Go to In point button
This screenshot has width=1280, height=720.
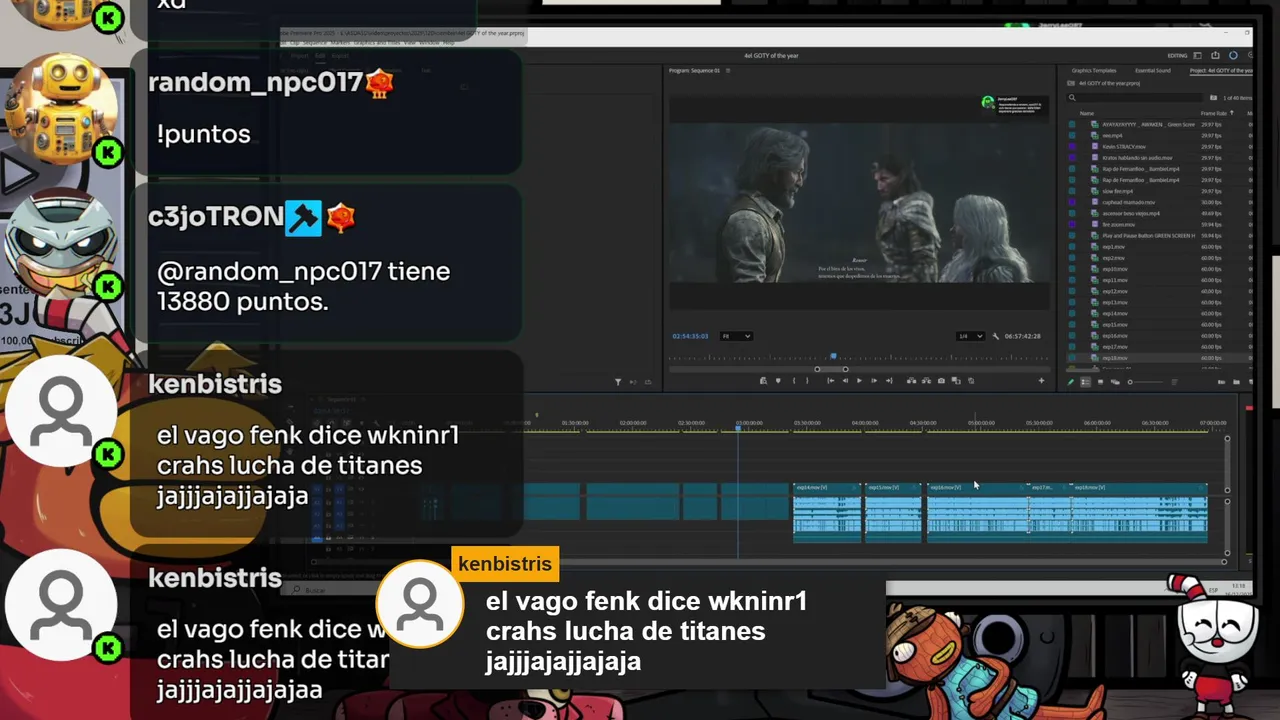click(x=831, y=380)
